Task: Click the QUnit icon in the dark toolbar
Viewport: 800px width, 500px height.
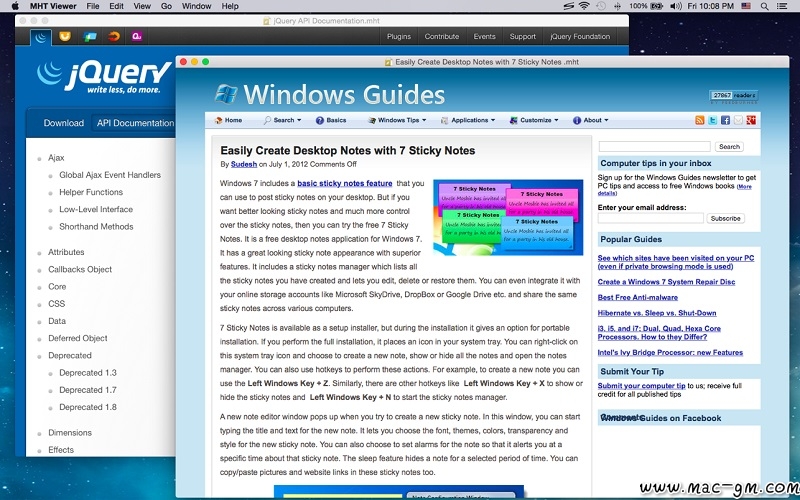Action: pos(136,36)
